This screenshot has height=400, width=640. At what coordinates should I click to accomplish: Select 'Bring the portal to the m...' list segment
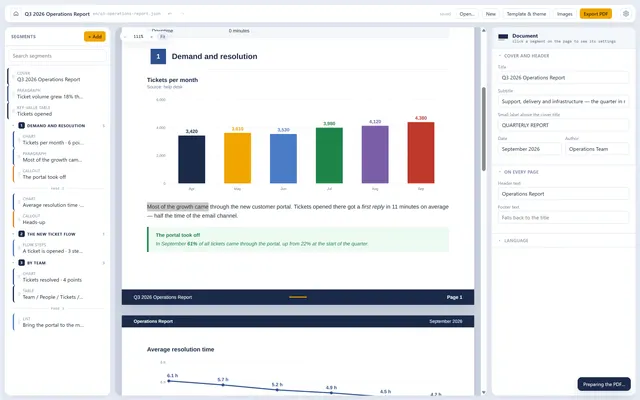click(60, 322)
